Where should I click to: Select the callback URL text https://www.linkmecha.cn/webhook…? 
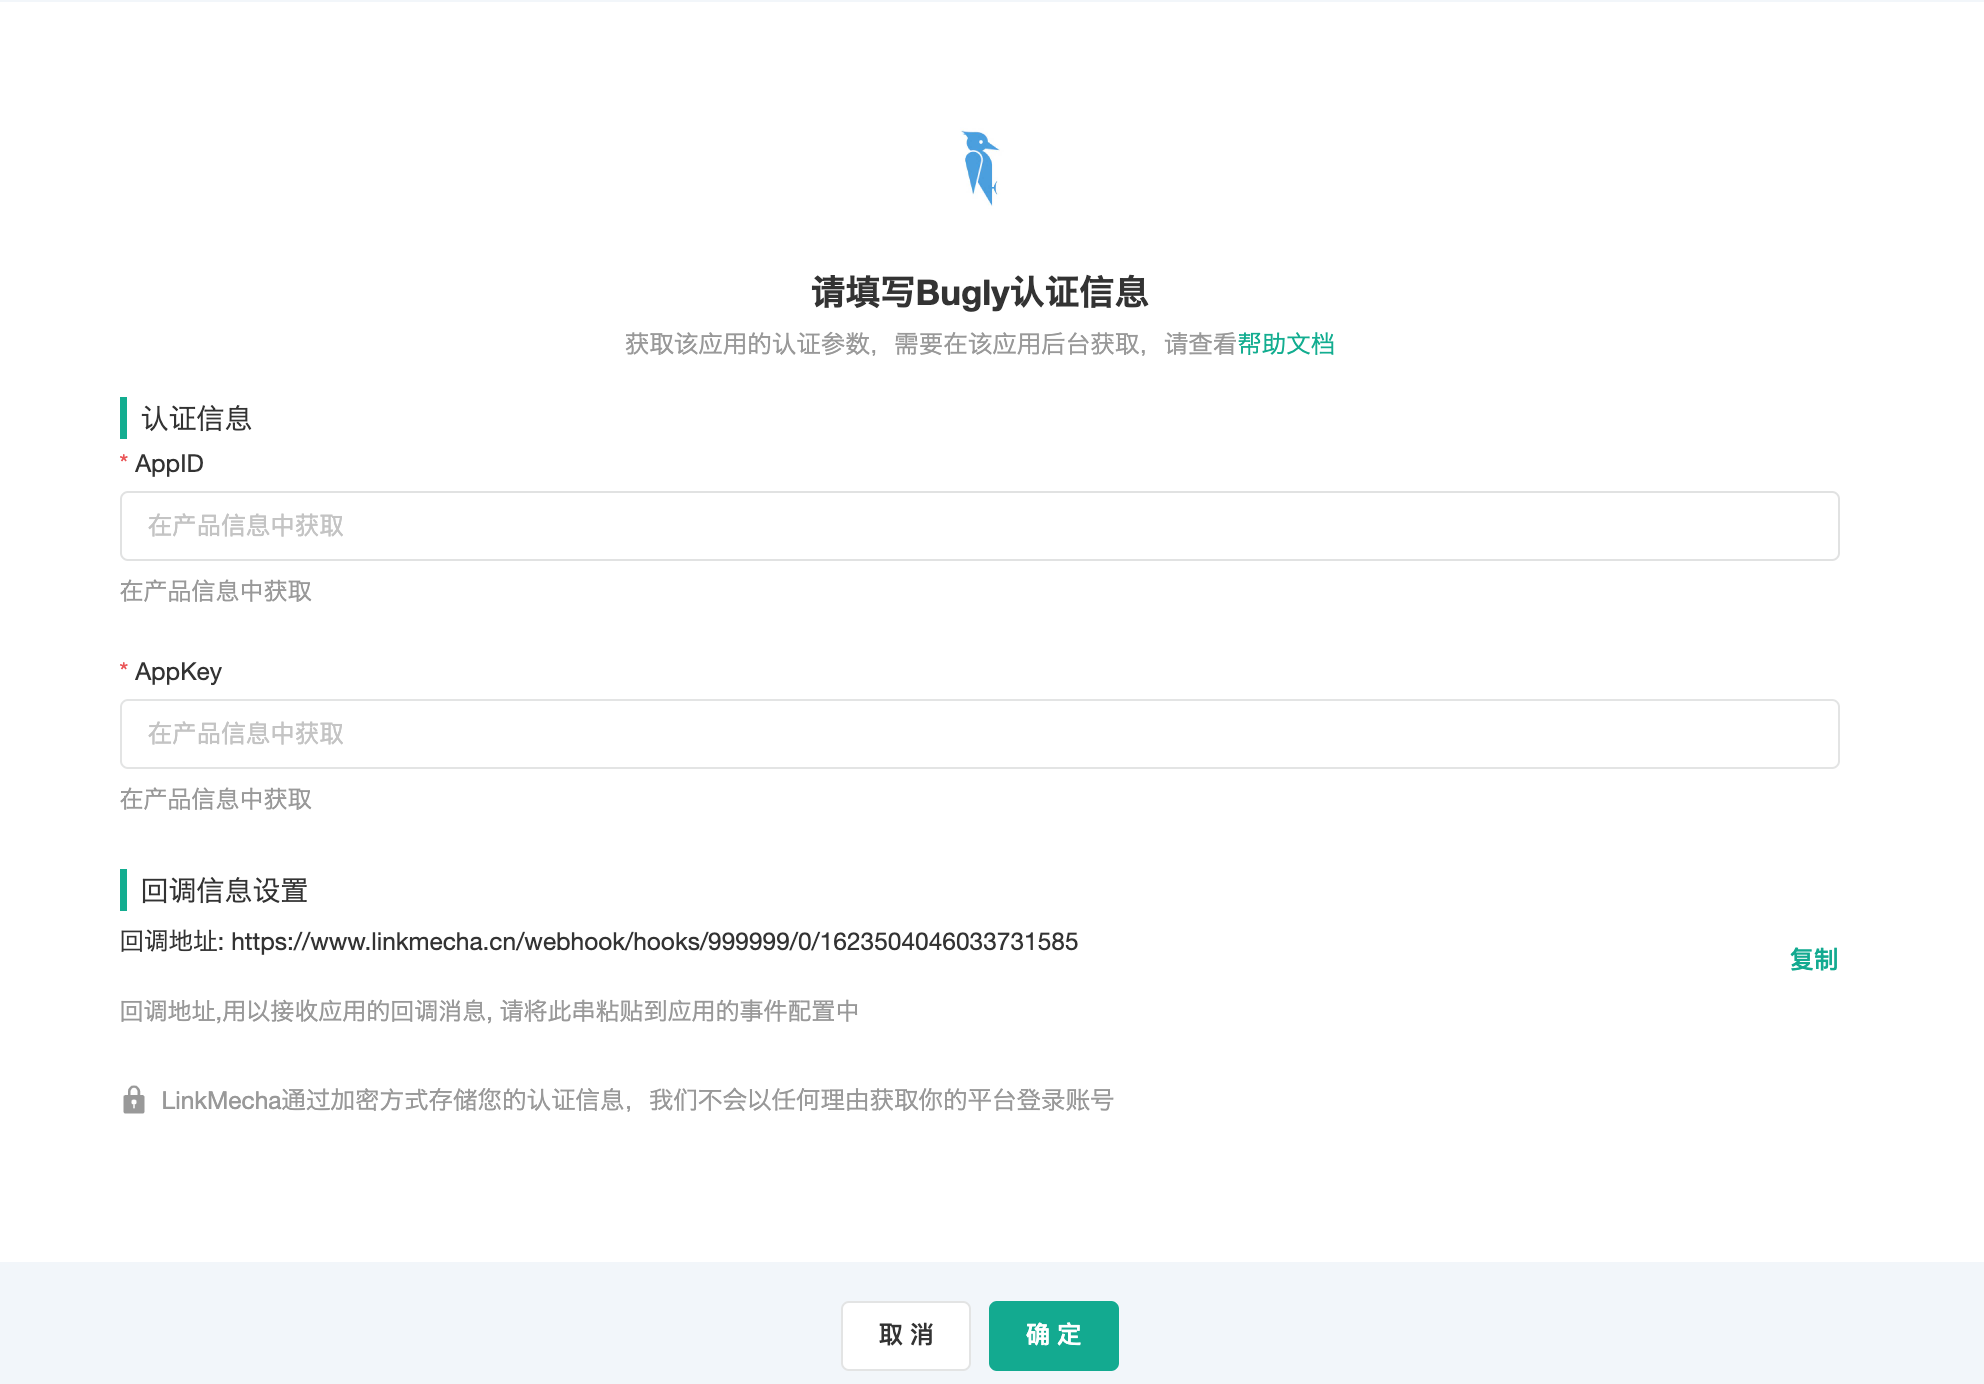point(654,942)
